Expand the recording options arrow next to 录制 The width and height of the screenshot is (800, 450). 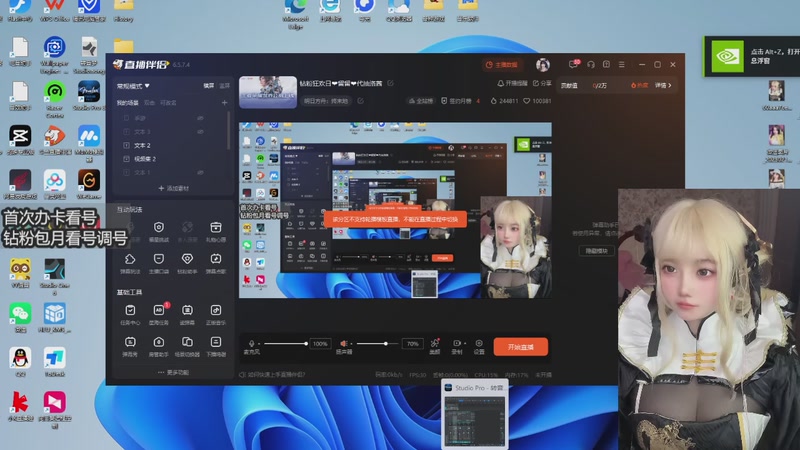click(465, 343)
